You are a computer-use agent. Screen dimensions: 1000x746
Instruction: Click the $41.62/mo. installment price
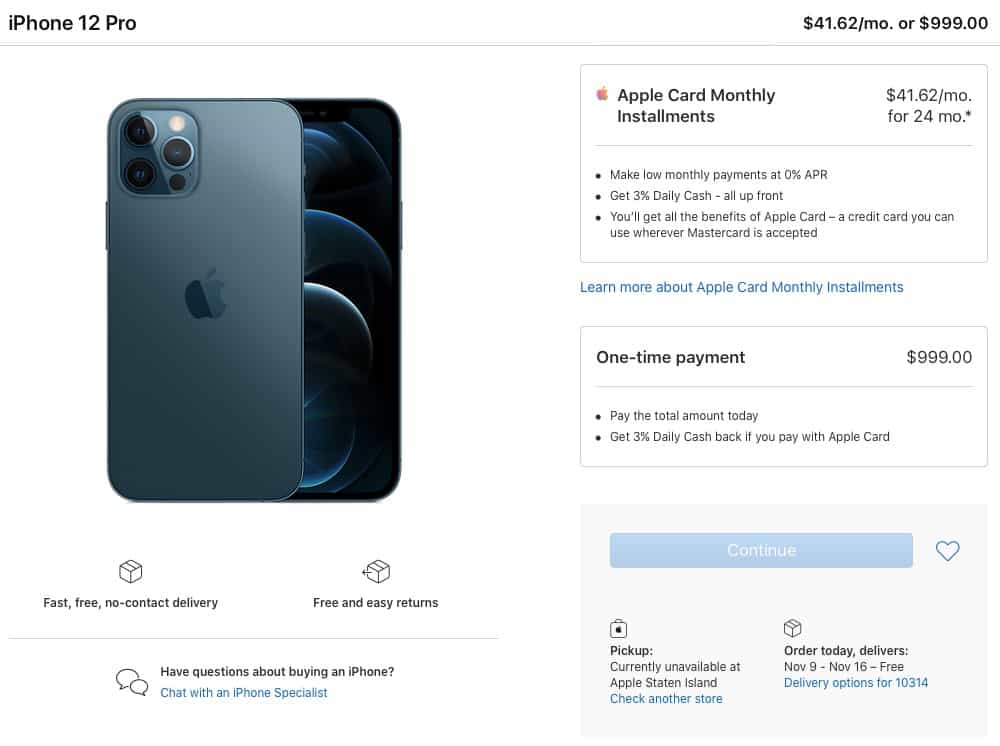point(928,95)
